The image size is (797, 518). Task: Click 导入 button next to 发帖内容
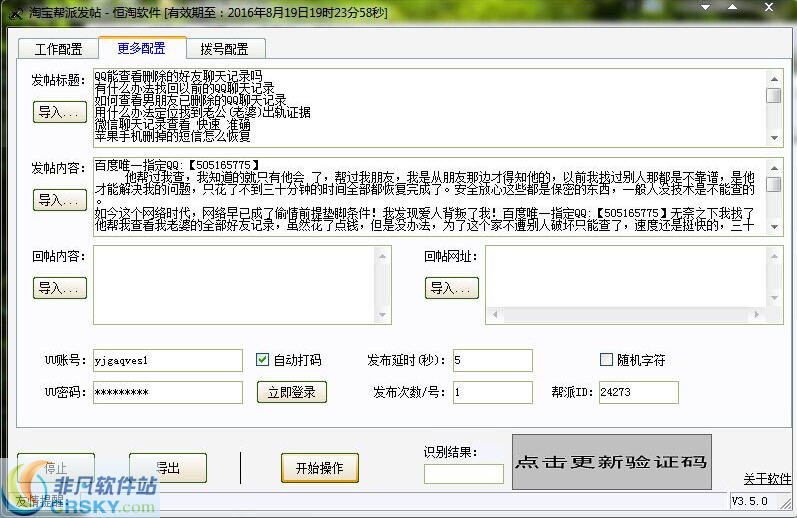60,200
